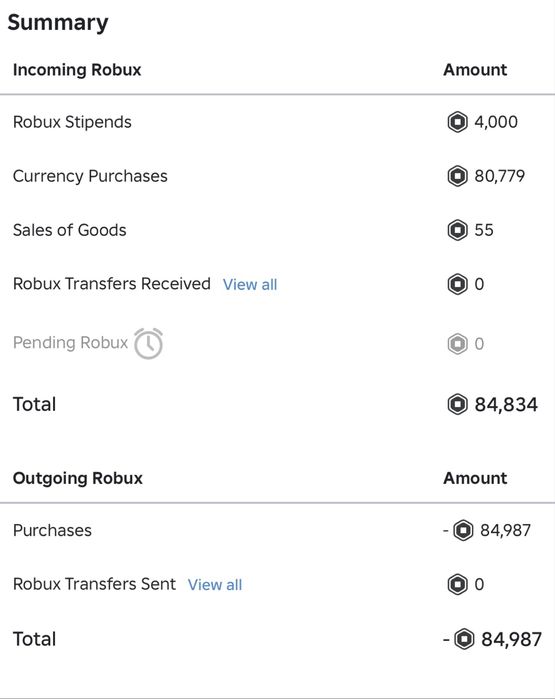Click Robux icon beside incoming total 84,834

pyautogui.click(x=457, y=404)
